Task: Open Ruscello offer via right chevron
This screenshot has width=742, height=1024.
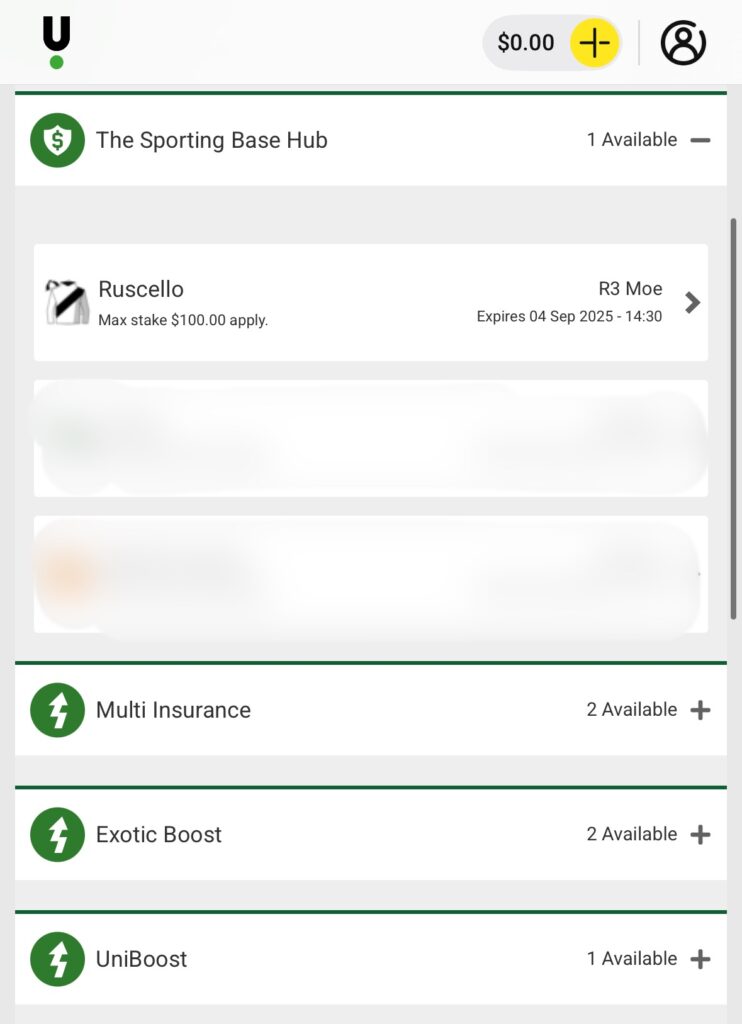Action: pos(692,302)
